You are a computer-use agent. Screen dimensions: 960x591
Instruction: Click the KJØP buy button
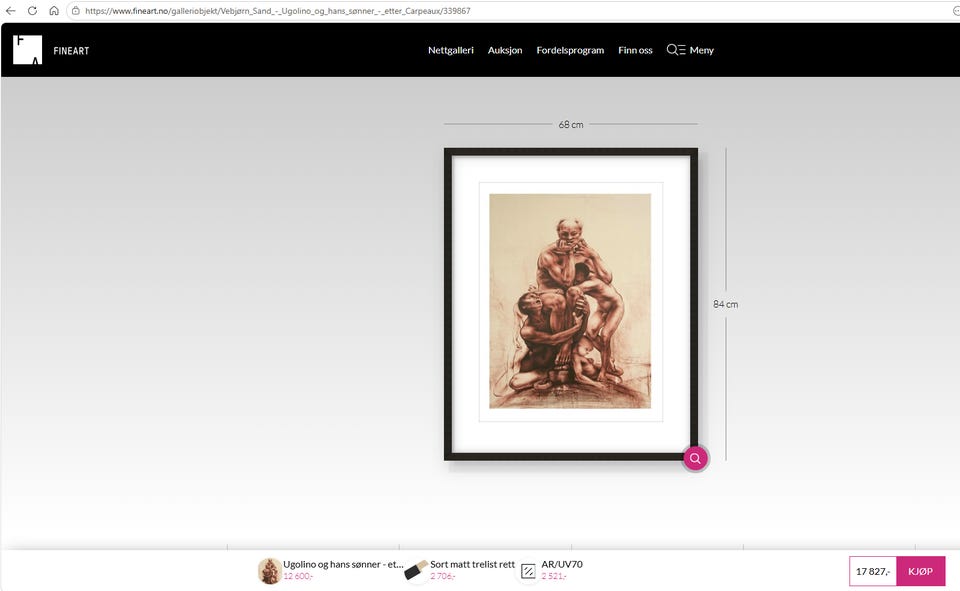tap(920, 571)
